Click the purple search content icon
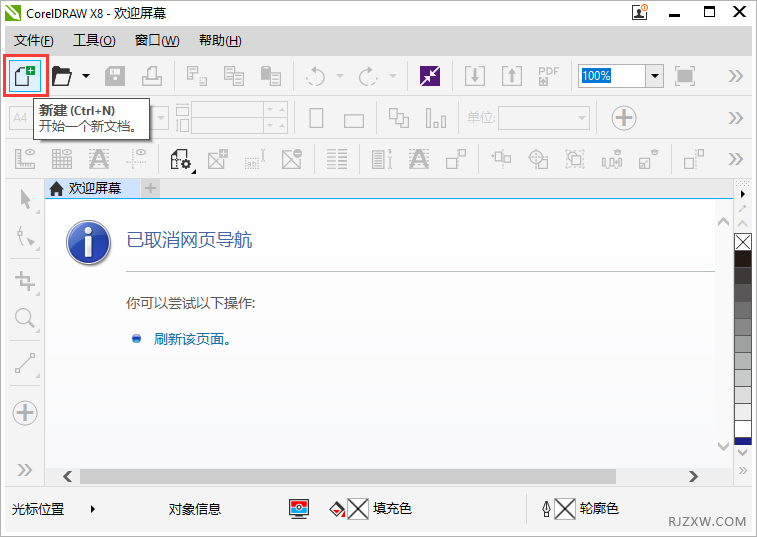Viewport: 757px width, 537px height. (430, 76)
